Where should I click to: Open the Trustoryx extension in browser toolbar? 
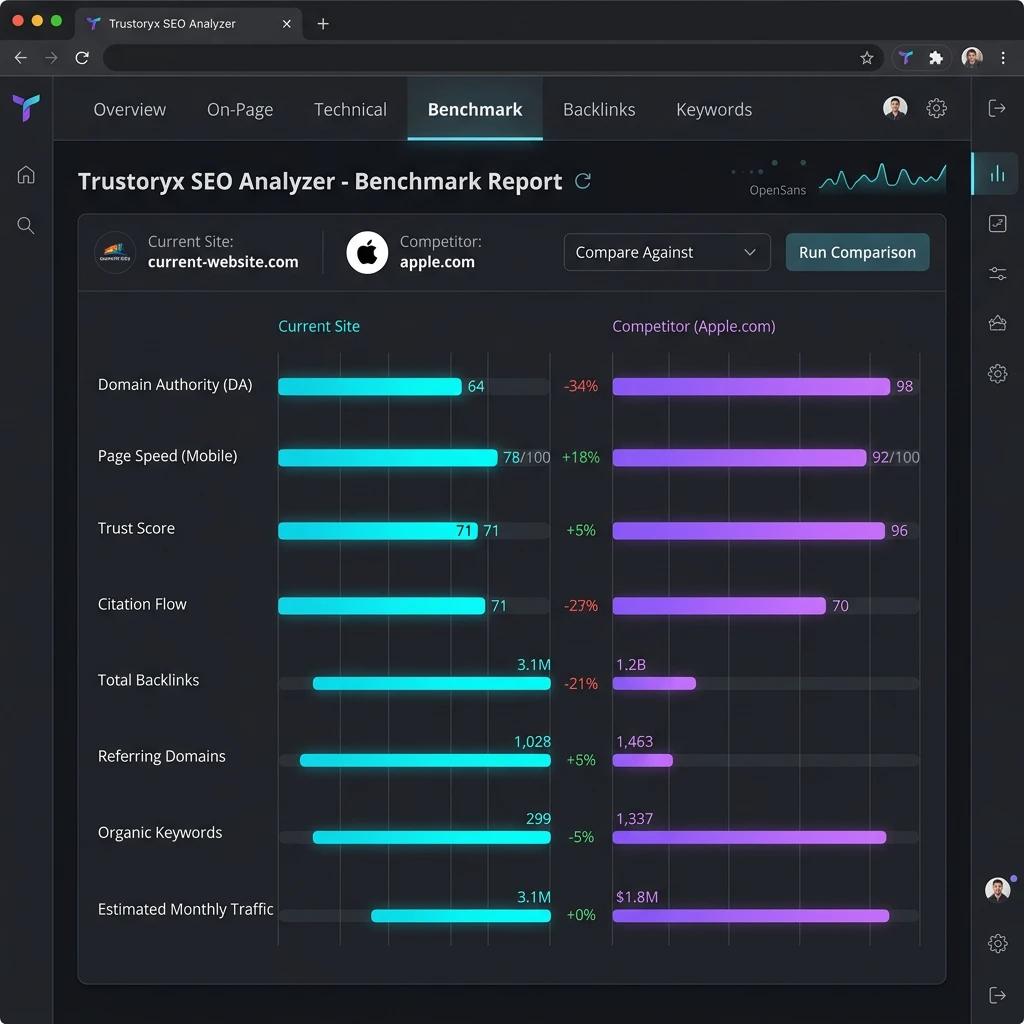coord(906,58)
